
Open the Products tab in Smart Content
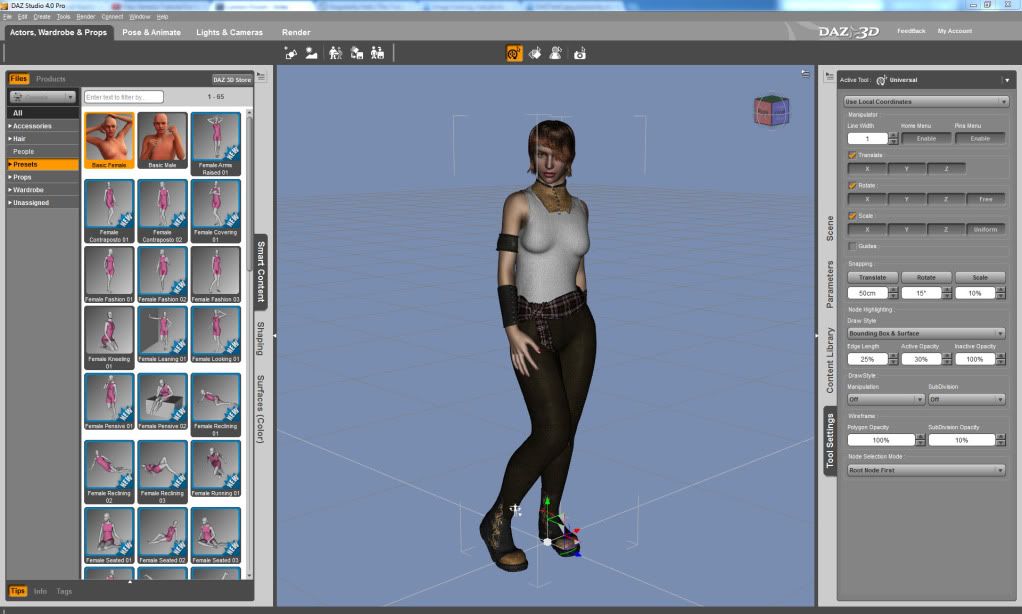click(x=51, y=79)
